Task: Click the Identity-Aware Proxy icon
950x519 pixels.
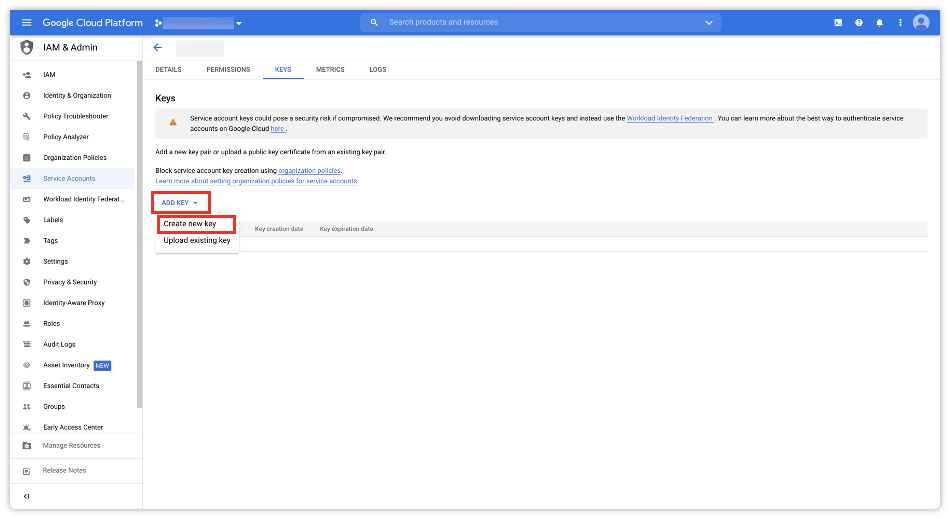Action: (x=27, y=303)
